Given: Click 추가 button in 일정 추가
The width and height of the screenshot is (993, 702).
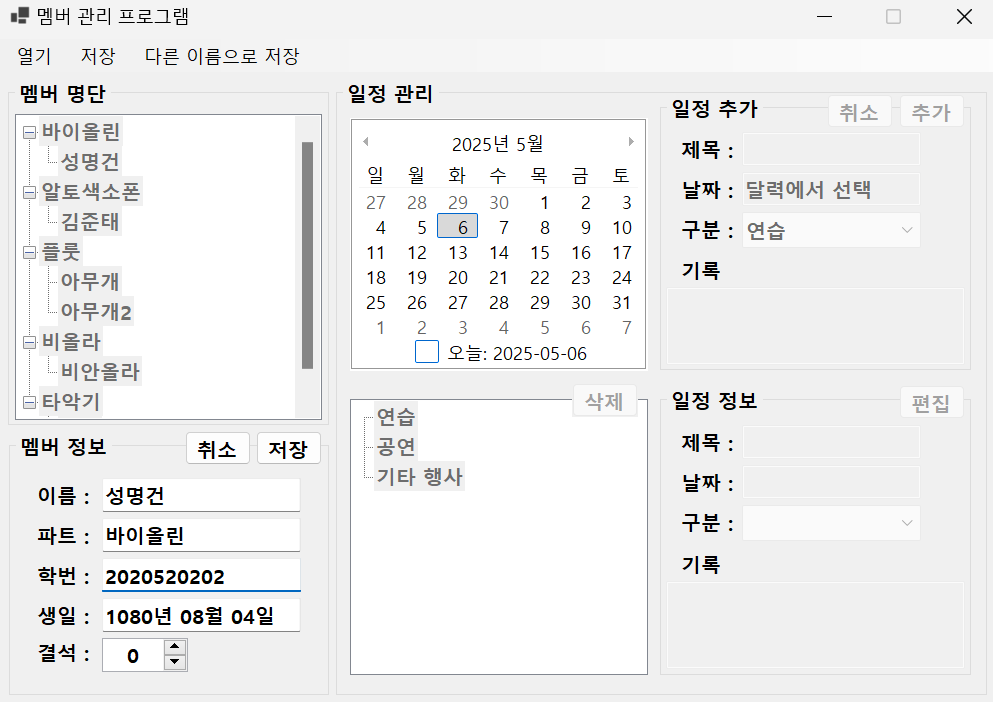Looking at the screenshot, I should tap(932, 112).
